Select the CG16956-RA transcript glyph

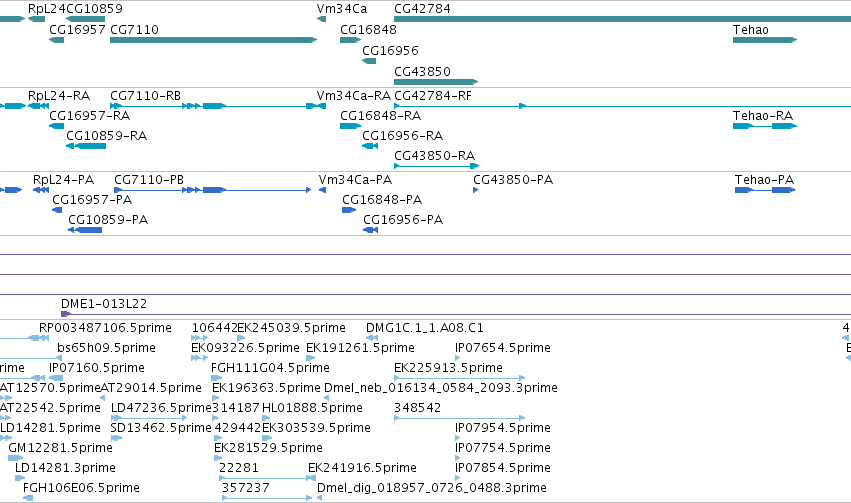[370, 146]
